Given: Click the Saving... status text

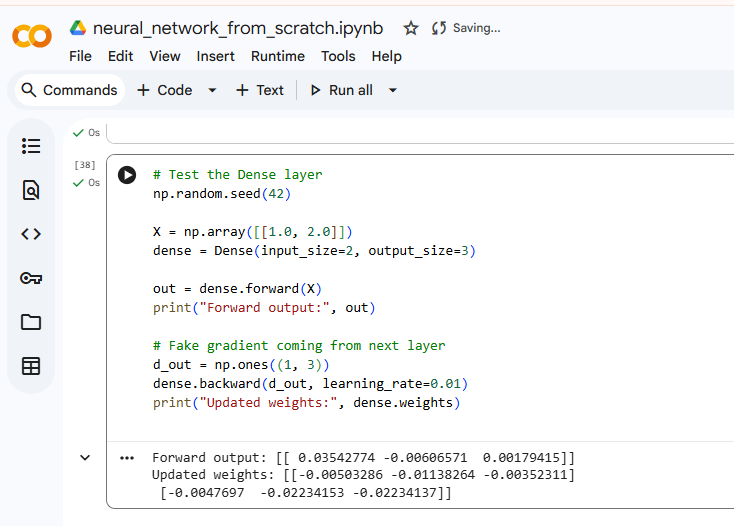Looking at the screenshot, I should [477, 28].
